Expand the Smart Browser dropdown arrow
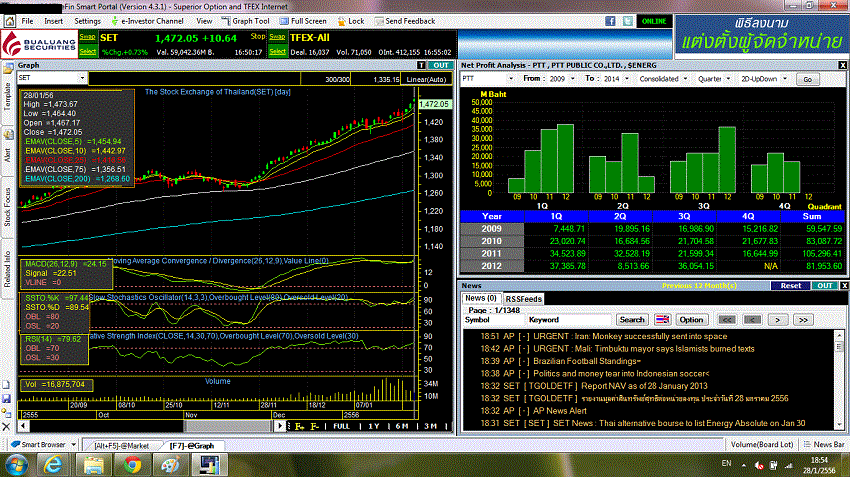The height and width of the screenshot is (477, 850). tap(73, 445)
